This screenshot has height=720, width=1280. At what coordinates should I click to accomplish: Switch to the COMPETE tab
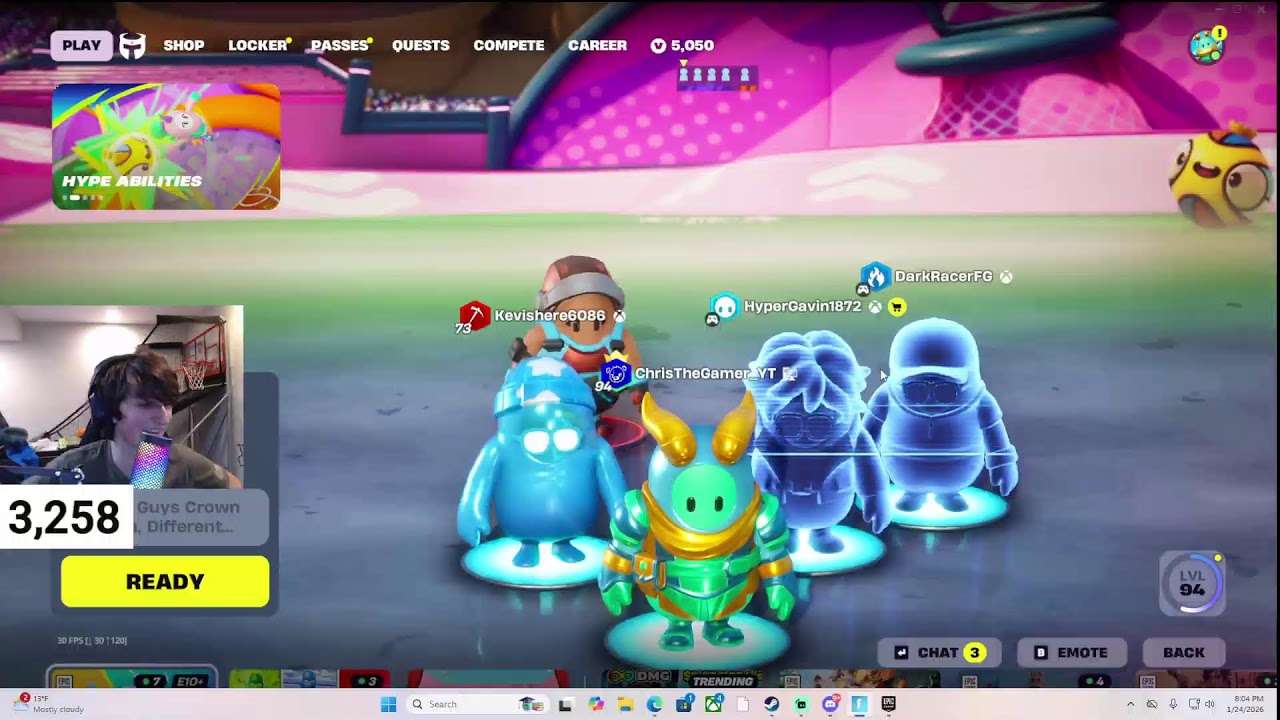point(509,45)
